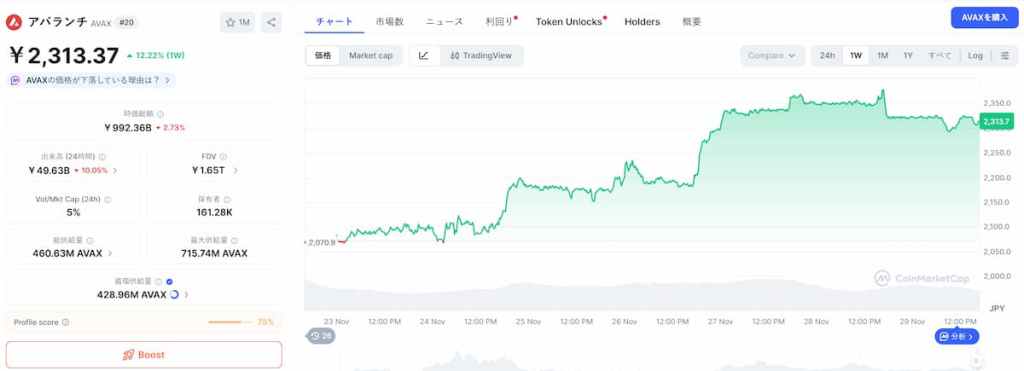
Task: Click the range selector right handle
Action: (976, 360)
